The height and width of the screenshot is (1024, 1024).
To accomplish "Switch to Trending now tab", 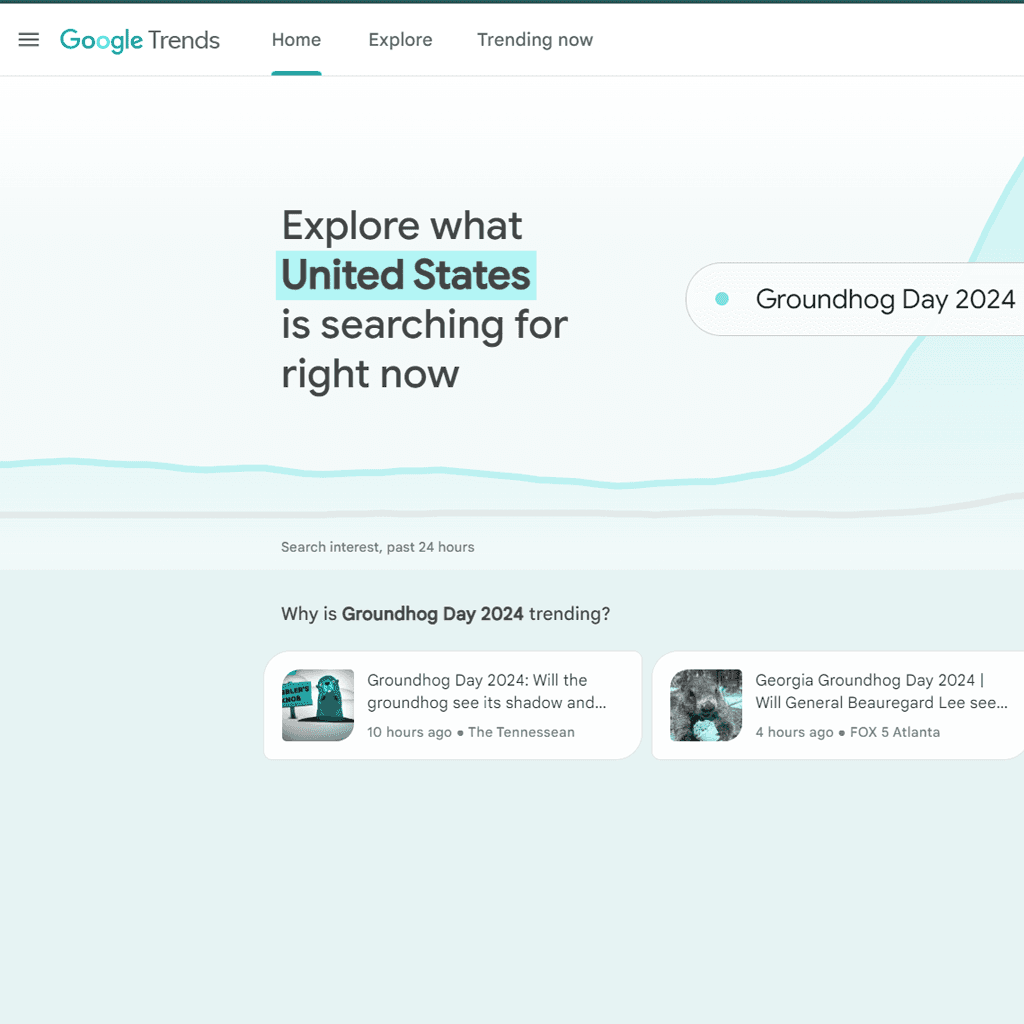I will pyautogui.click(x=535, y=40).
